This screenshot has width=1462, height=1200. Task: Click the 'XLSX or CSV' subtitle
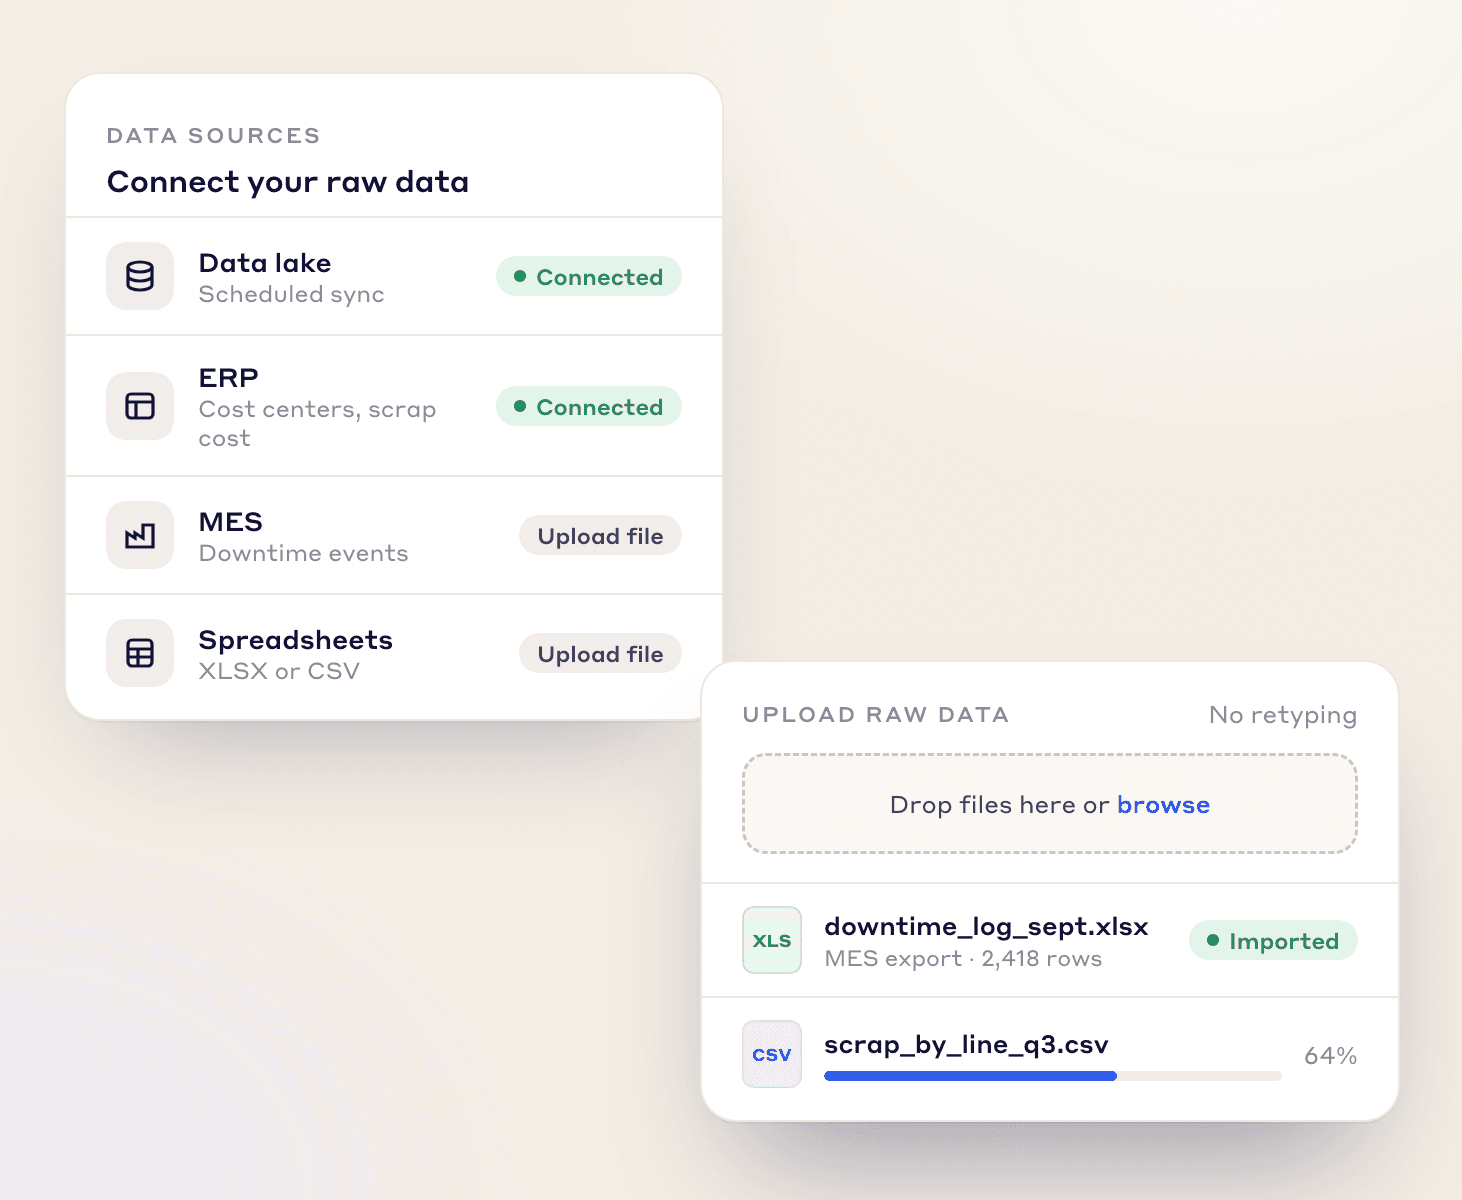click(x=279, y=671)
